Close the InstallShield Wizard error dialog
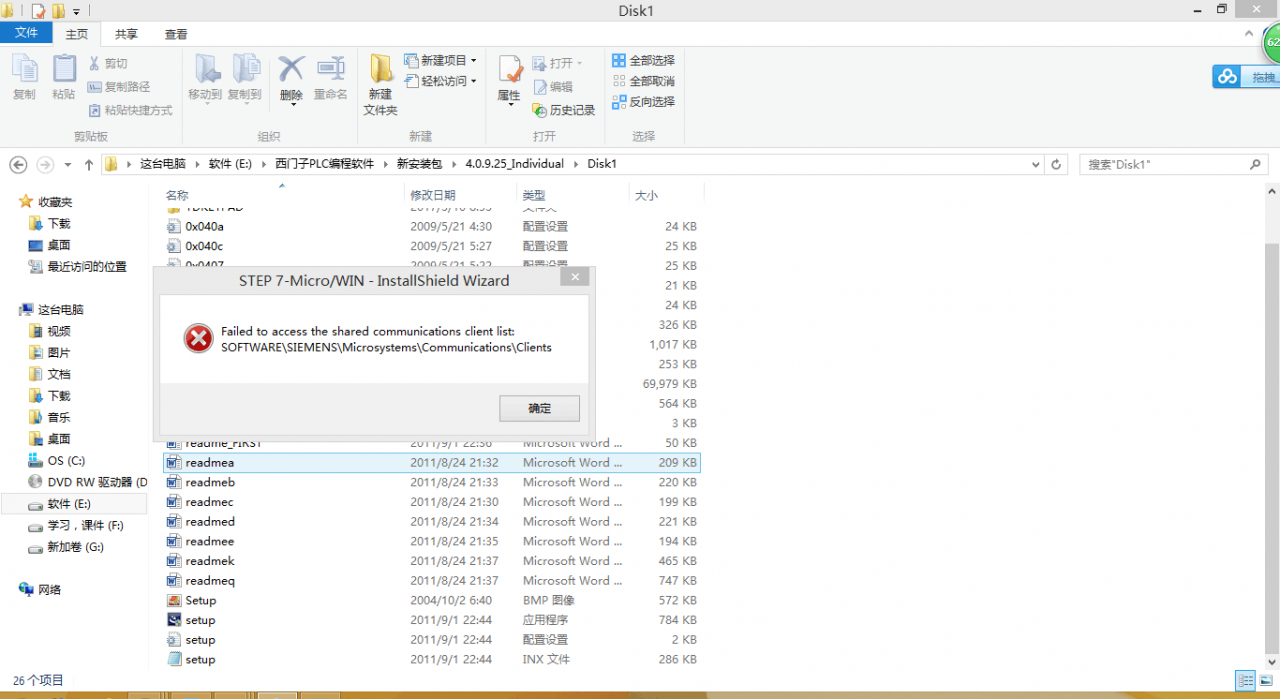This screenshot has width=1280, height=699. [574, 278]
